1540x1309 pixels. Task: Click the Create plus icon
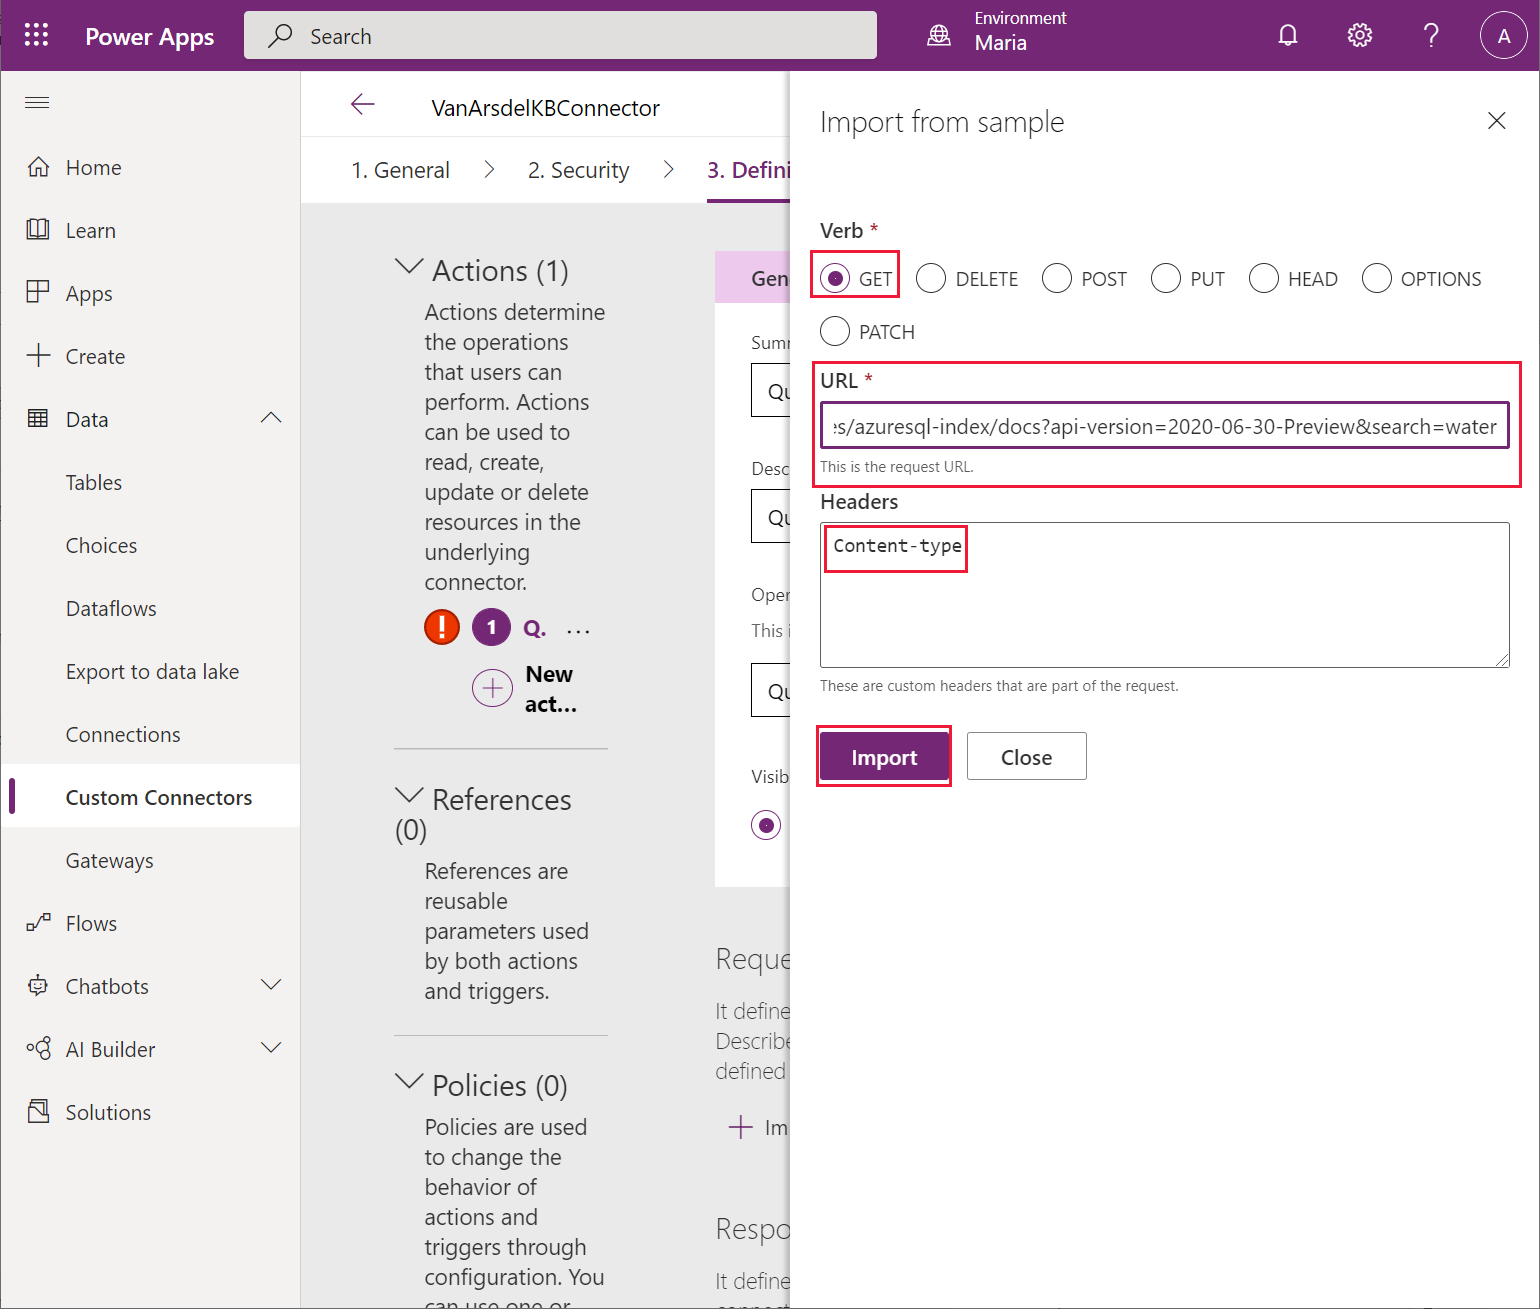[x=38, y=356]
